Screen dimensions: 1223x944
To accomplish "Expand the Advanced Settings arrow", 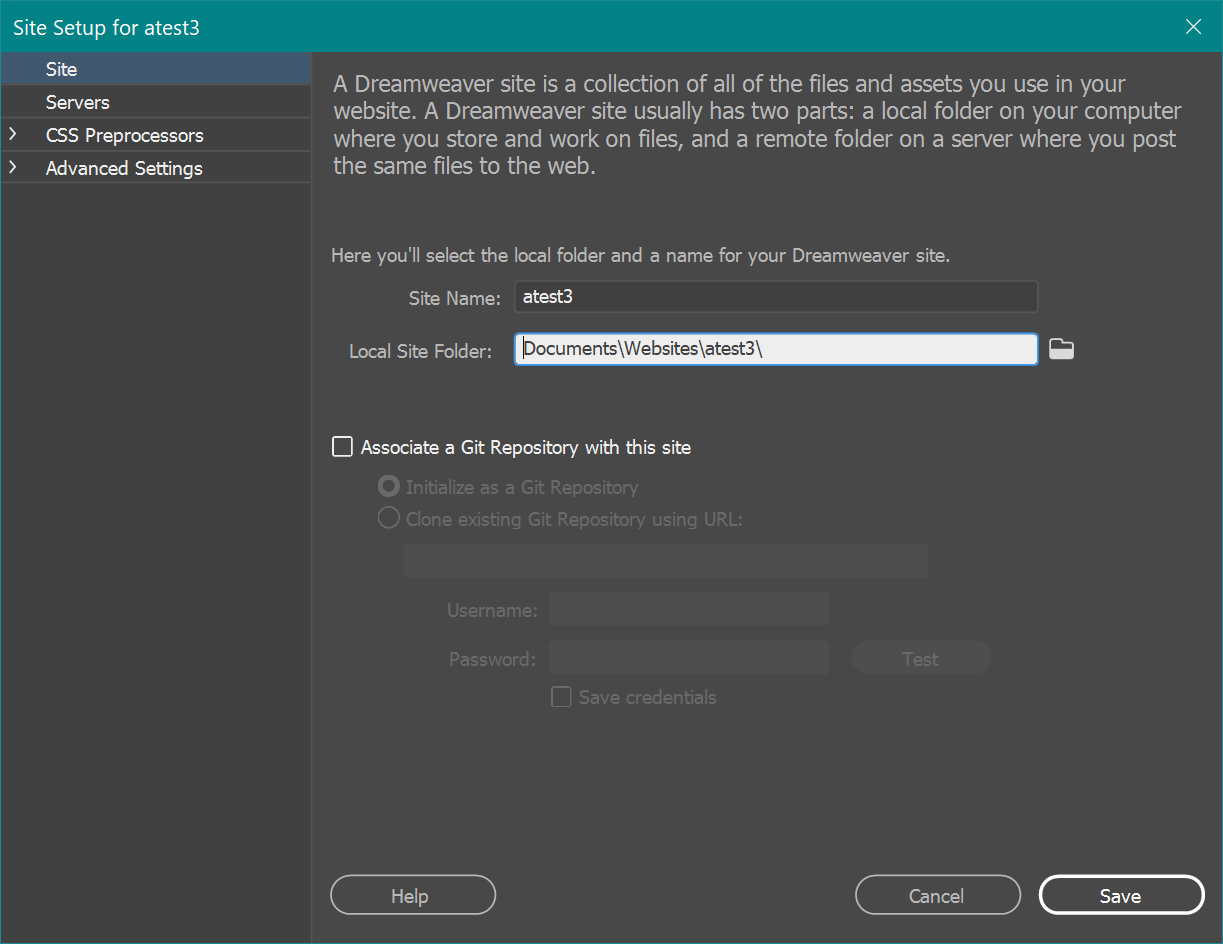I will (13, 168).
